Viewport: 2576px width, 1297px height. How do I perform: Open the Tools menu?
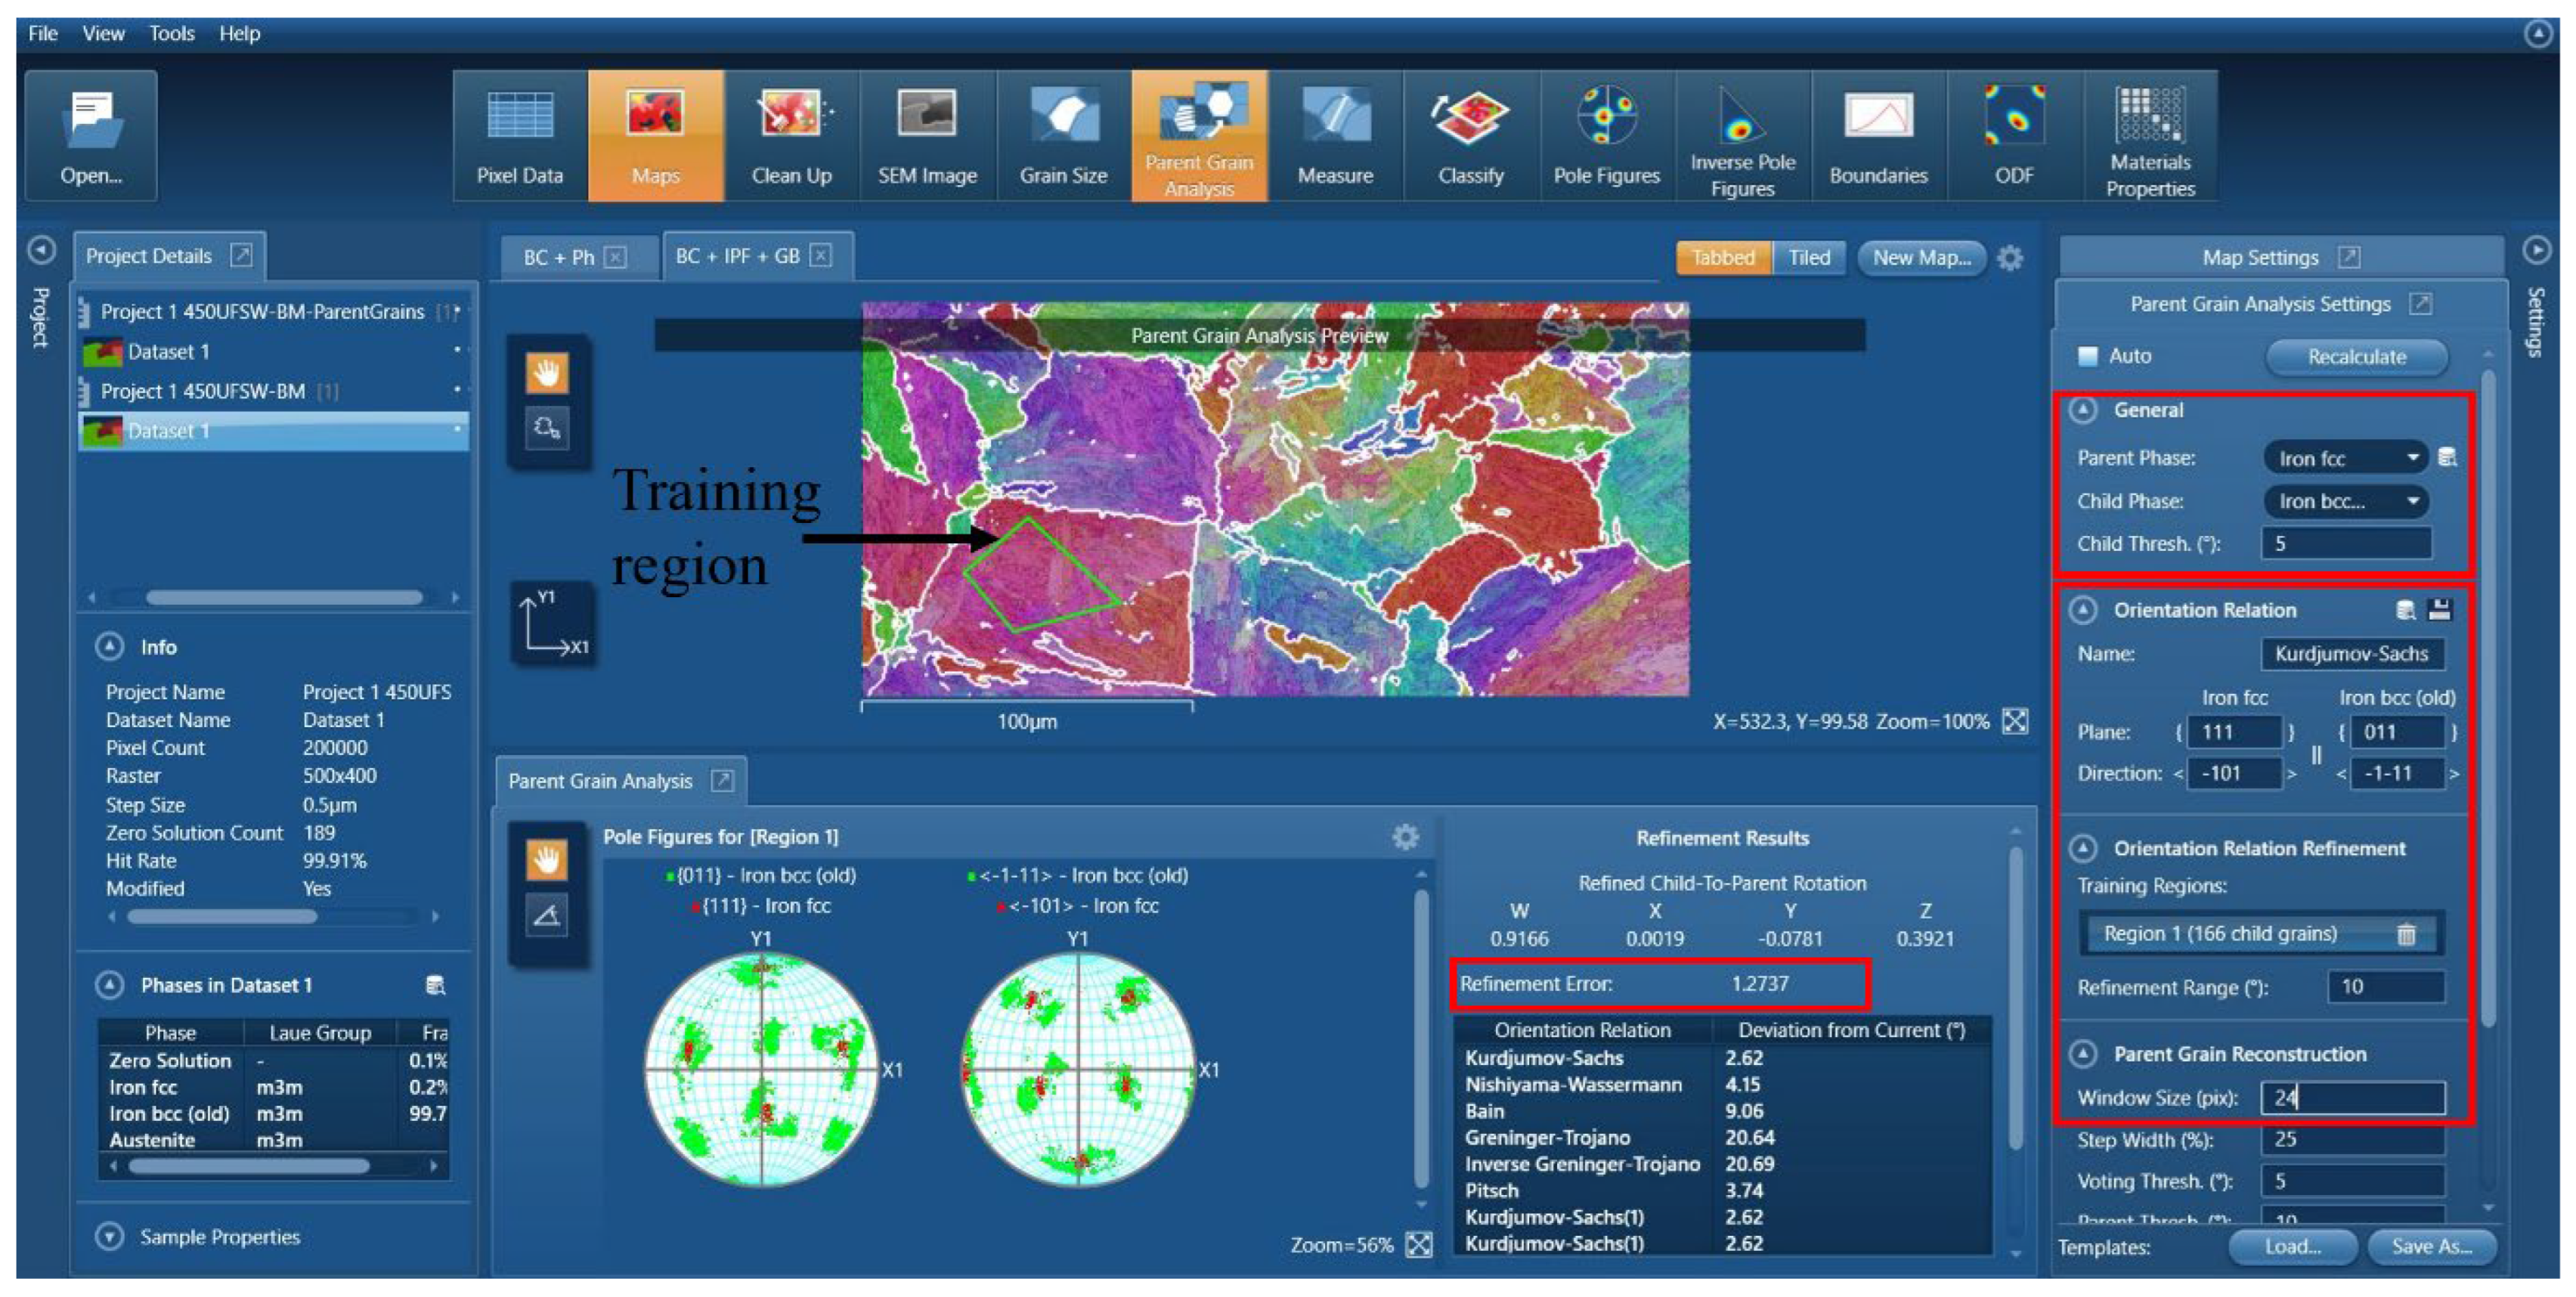click(x=171, y=33)
